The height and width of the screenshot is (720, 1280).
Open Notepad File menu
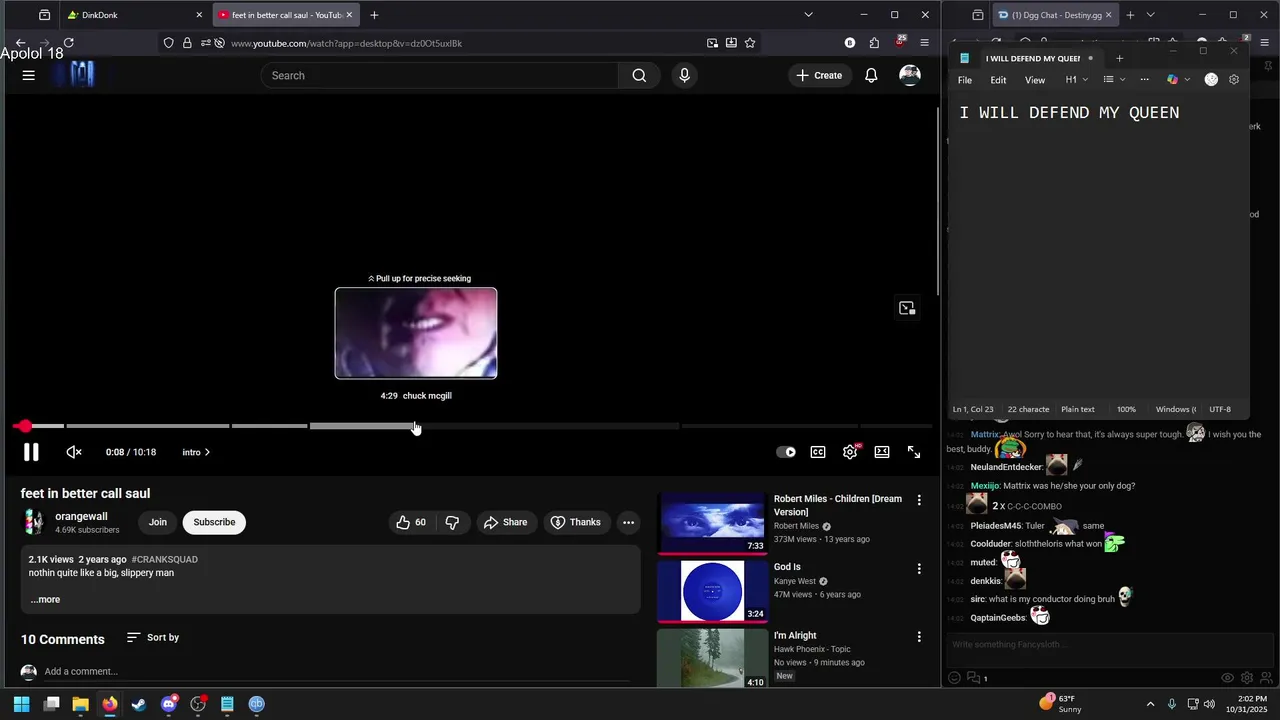click(965, 80)
